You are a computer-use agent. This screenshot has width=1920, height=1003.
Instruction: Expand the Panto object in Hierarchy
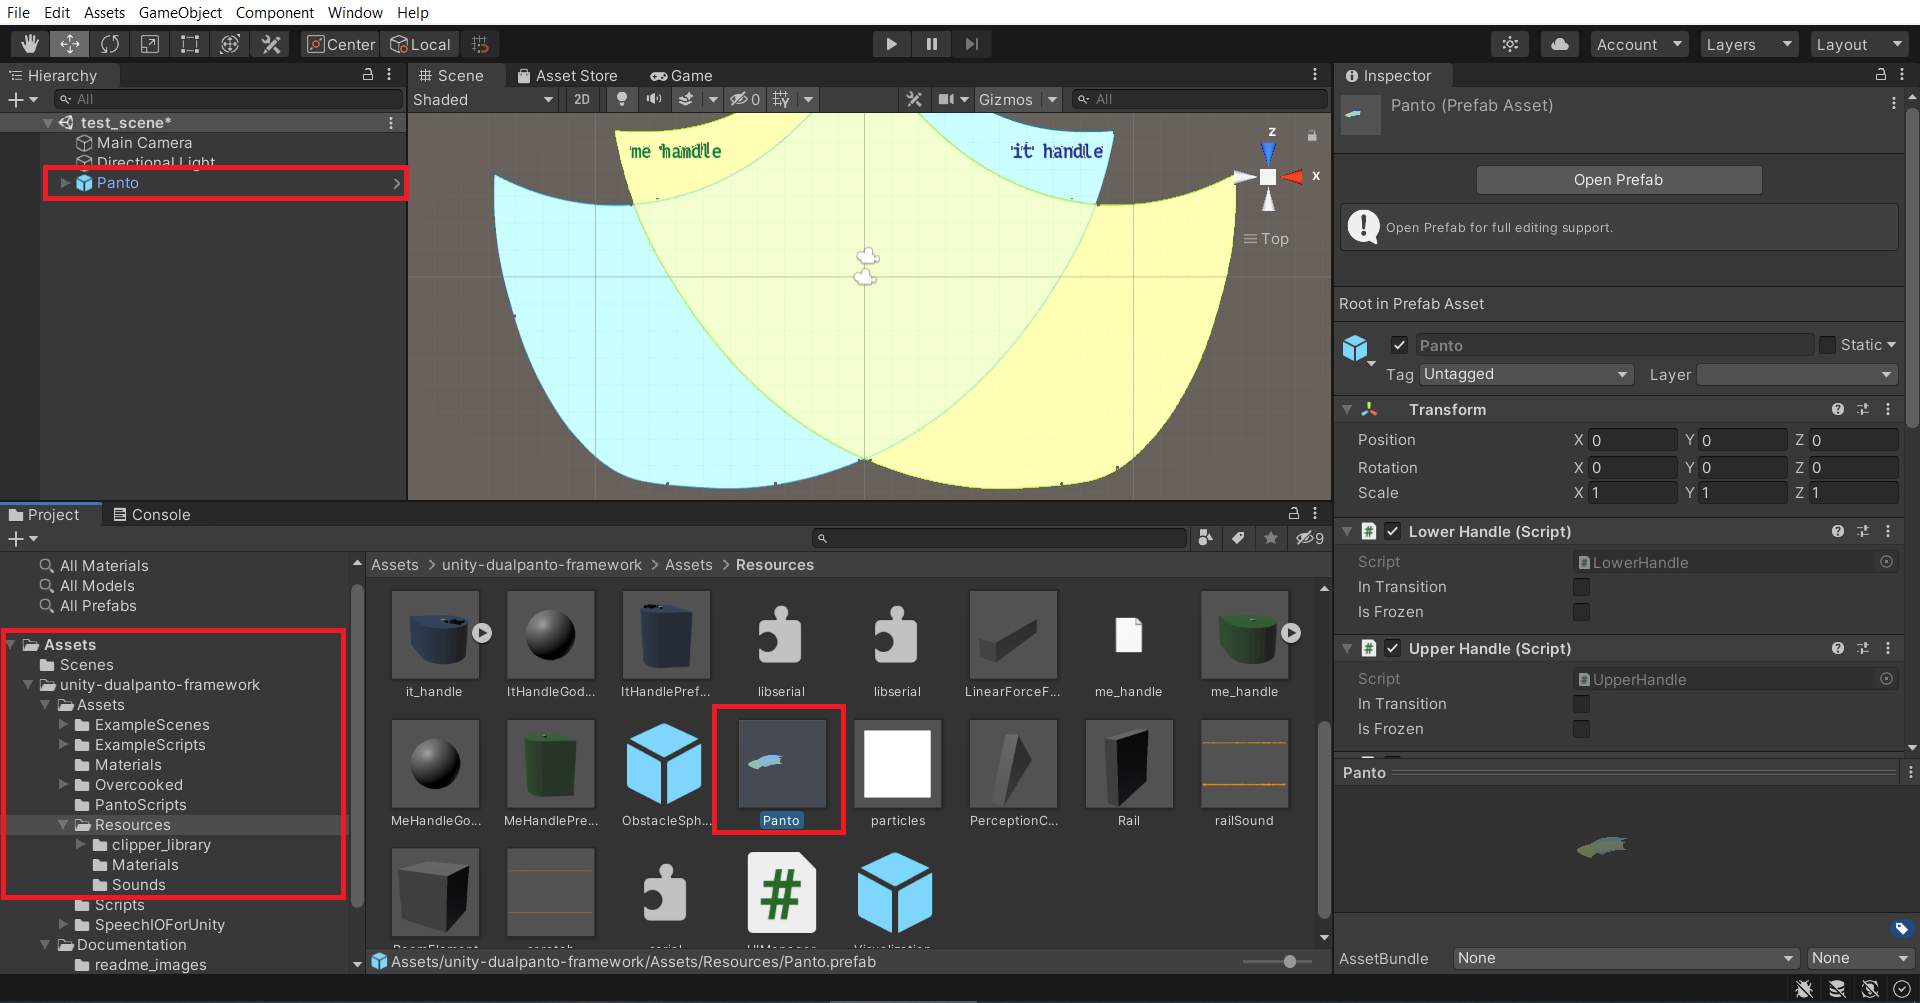coord(65,183)
